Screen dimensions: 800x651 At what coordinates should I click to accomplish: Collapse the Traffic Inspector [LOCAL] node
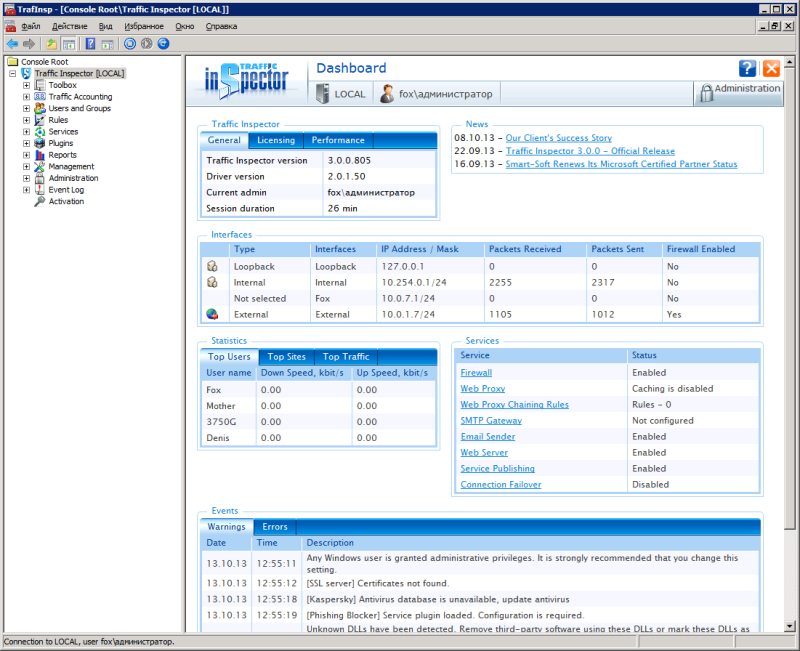13,73
